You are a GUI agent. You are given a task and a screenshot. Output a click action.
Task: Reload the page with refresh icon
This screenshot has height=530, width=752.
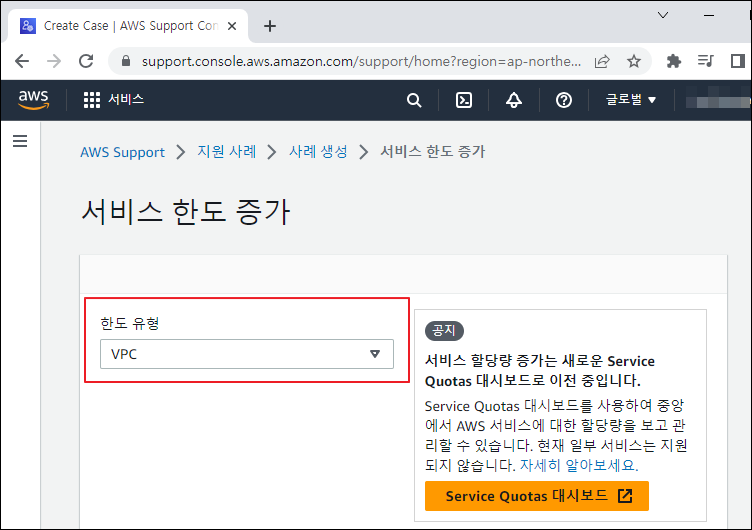click(x=86, y=61)
